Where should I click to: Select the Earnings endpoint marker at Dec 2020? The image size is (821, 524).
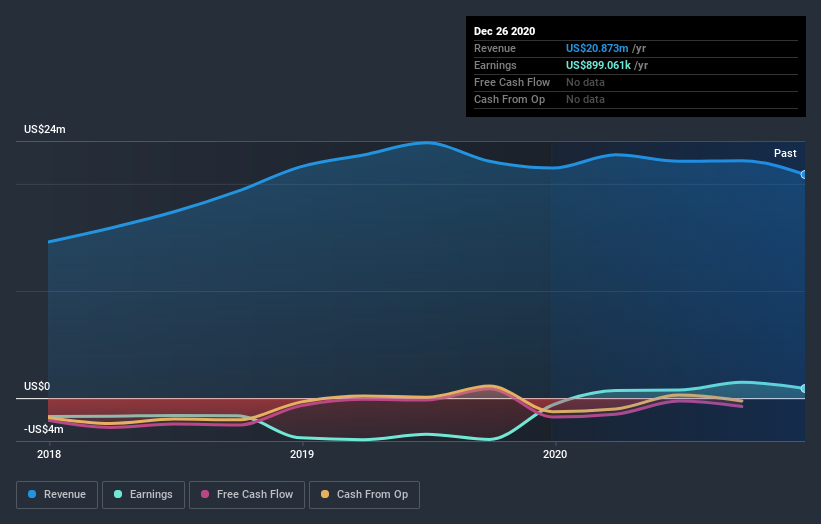pos(804,388)
